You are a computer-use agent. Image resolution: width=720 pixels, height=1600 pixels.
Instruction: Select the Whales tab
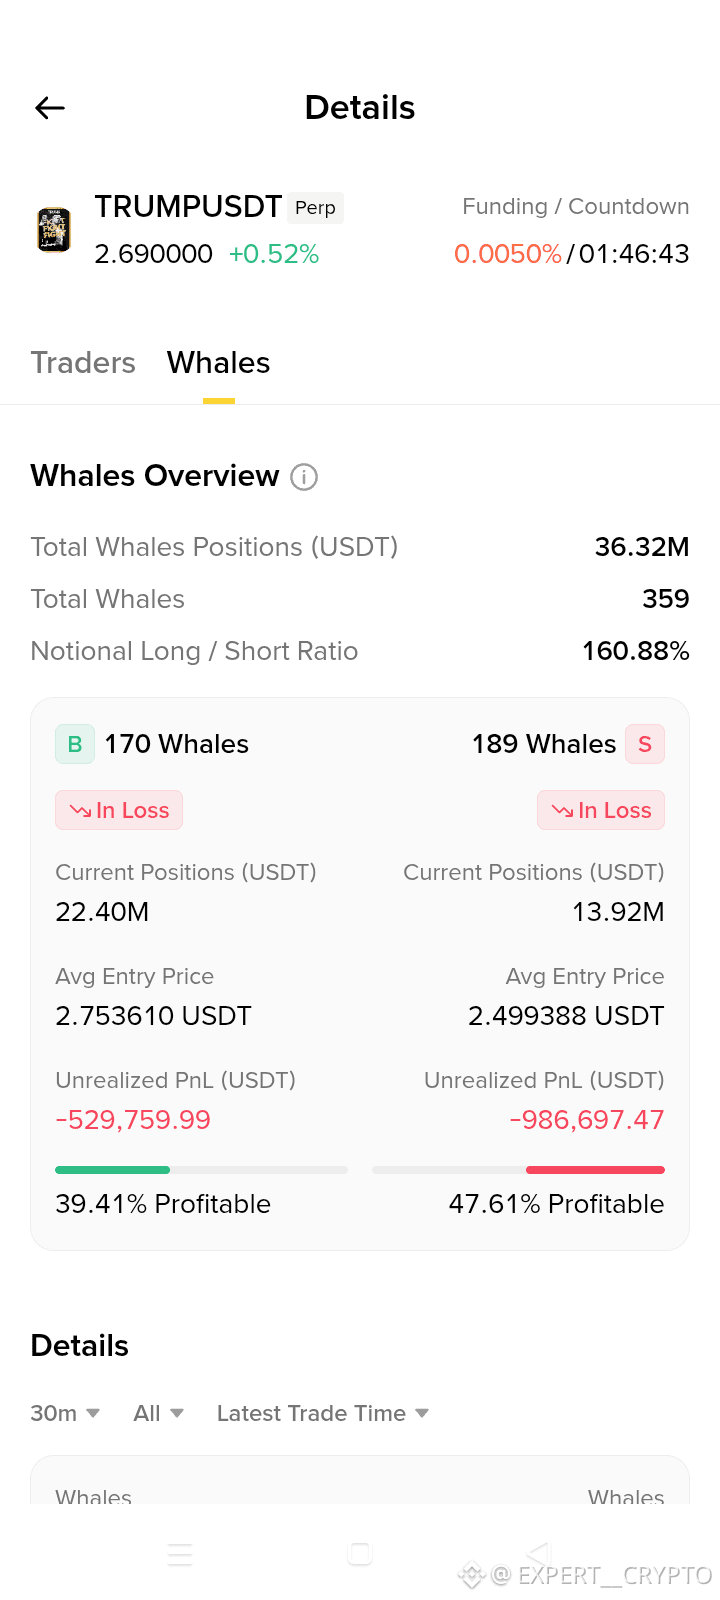pos(219,363)
